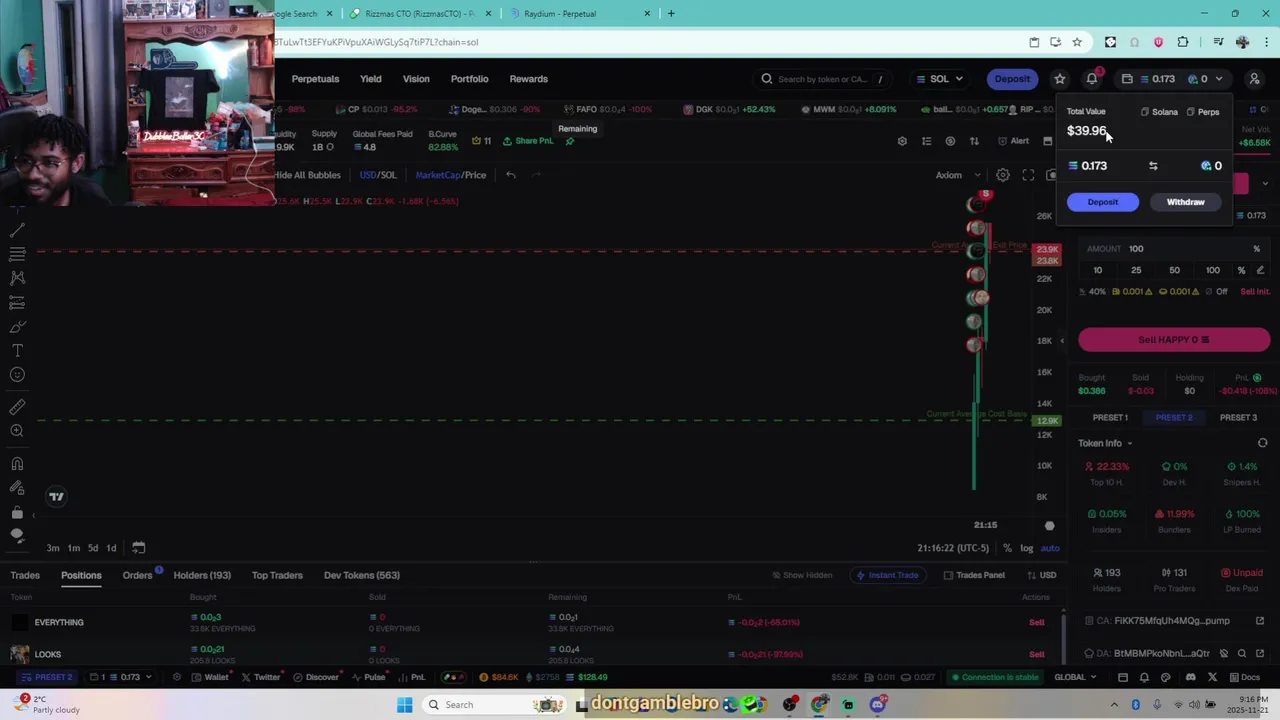Refresh the Token Info panel

(1262, 443)
